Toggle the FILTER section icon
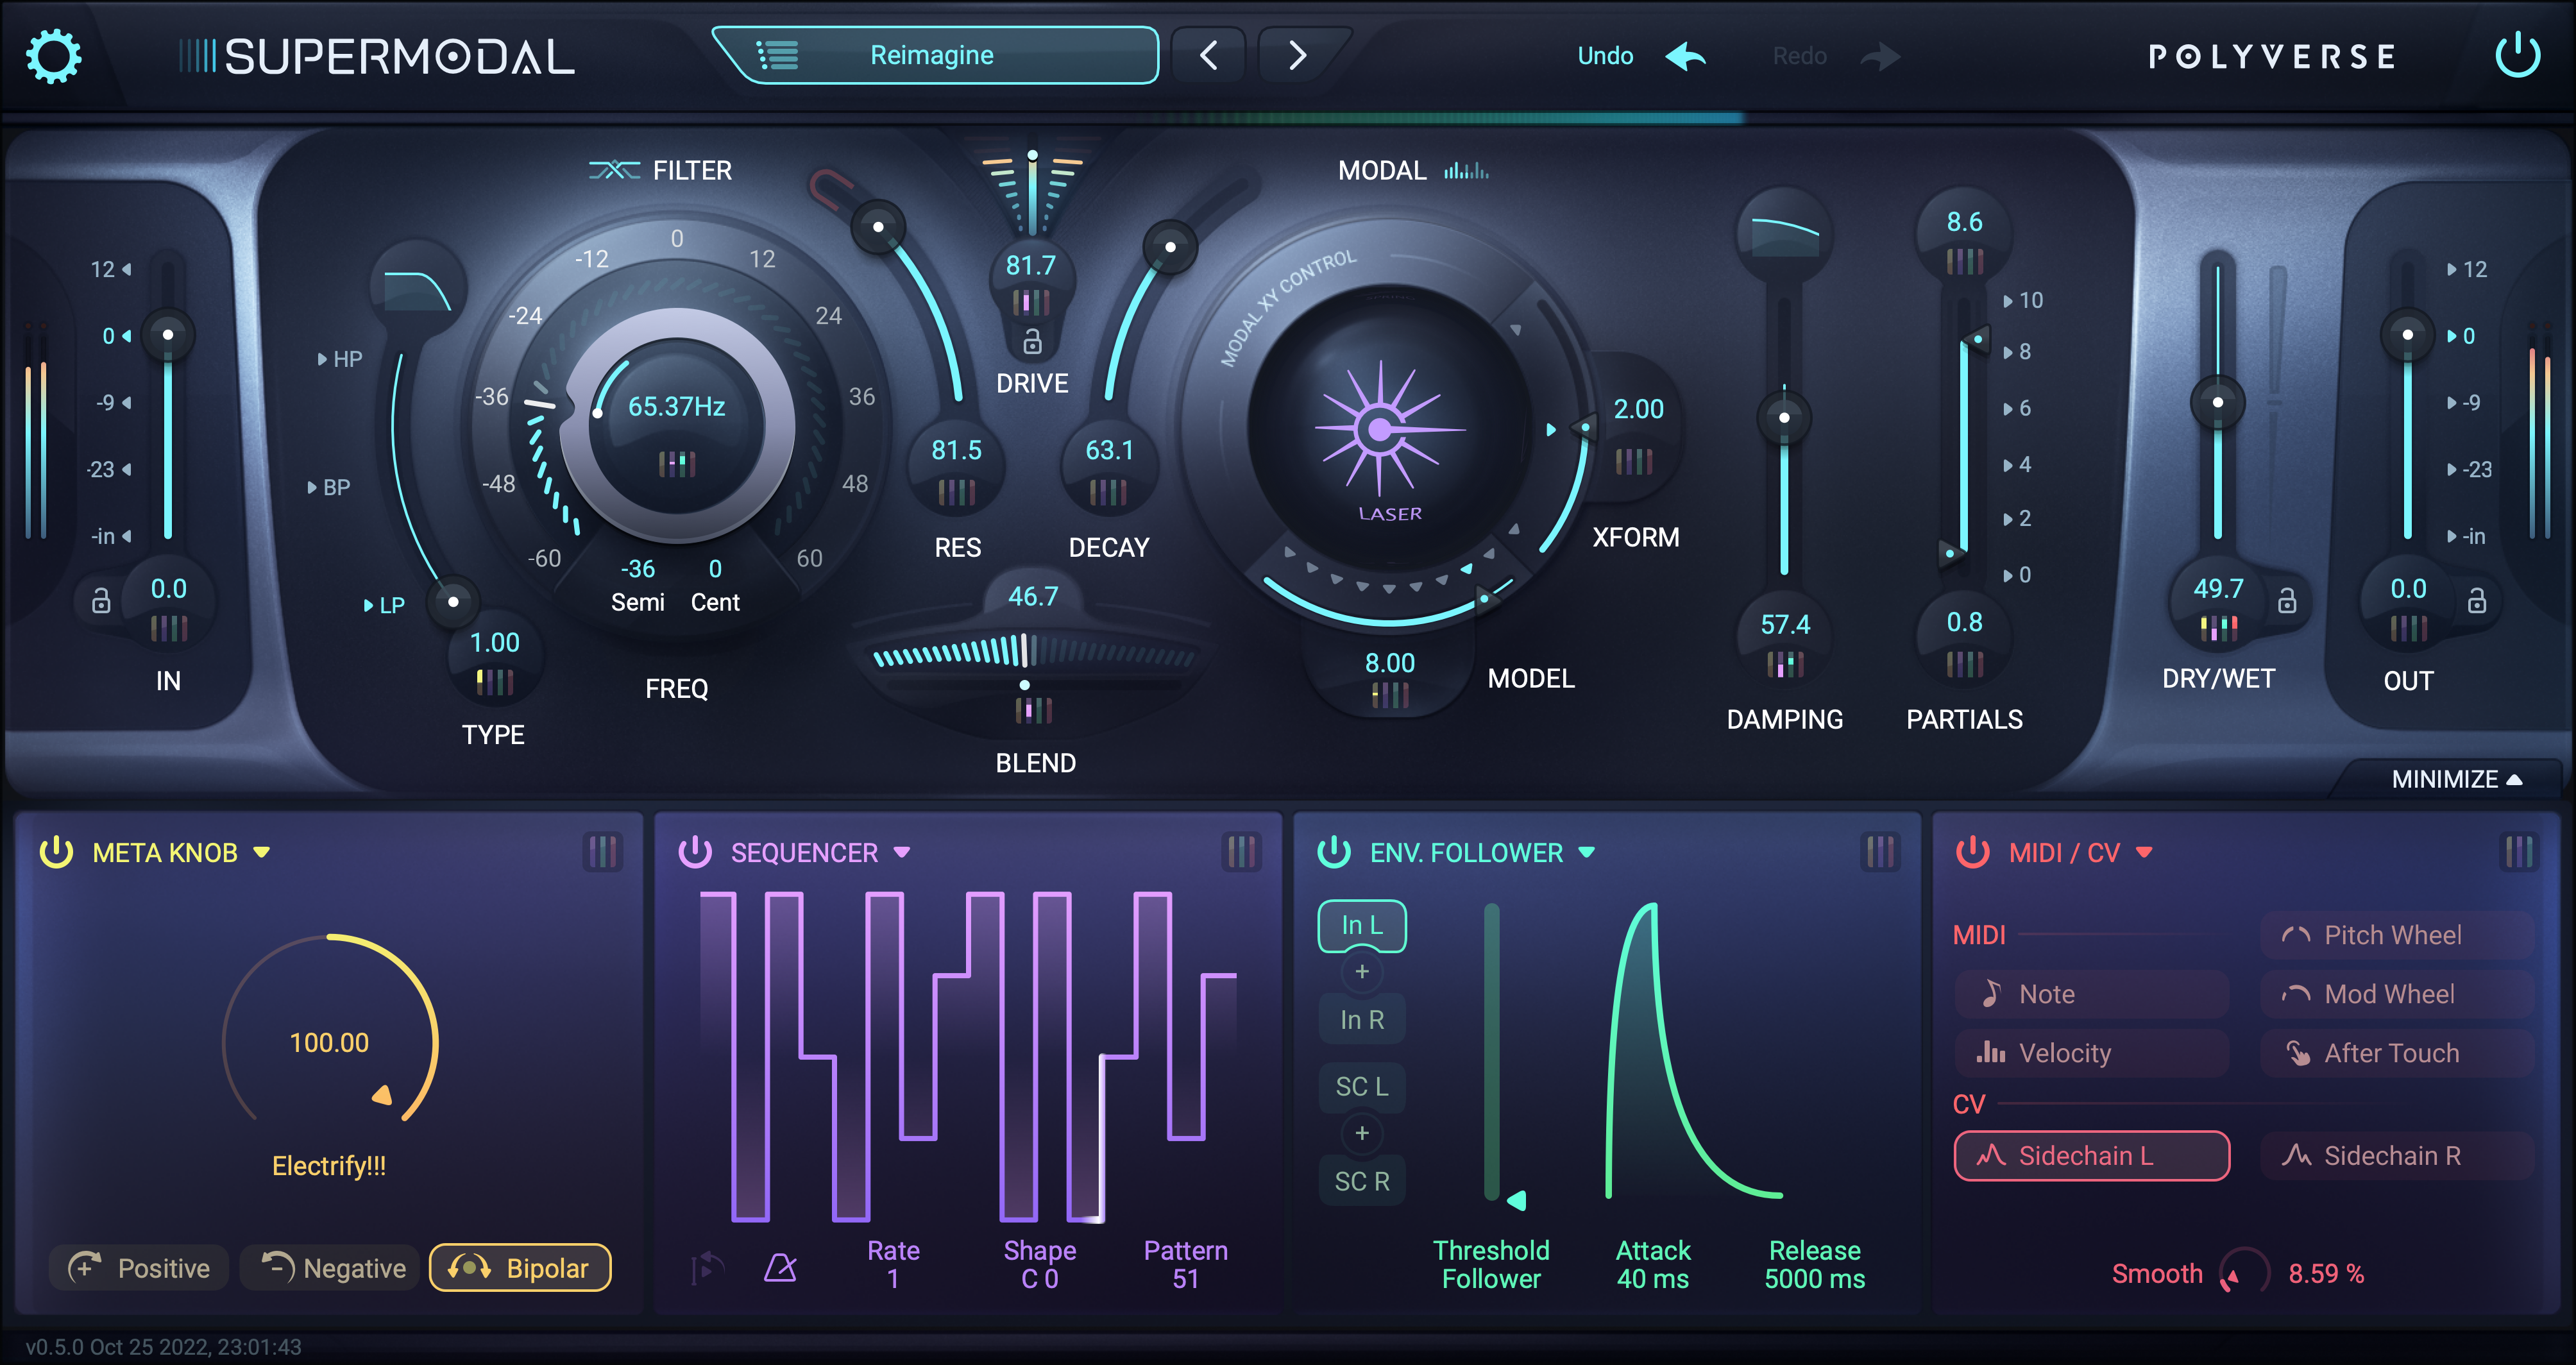The height and width of the screenshot is (1365, 2576). (613, 170)
